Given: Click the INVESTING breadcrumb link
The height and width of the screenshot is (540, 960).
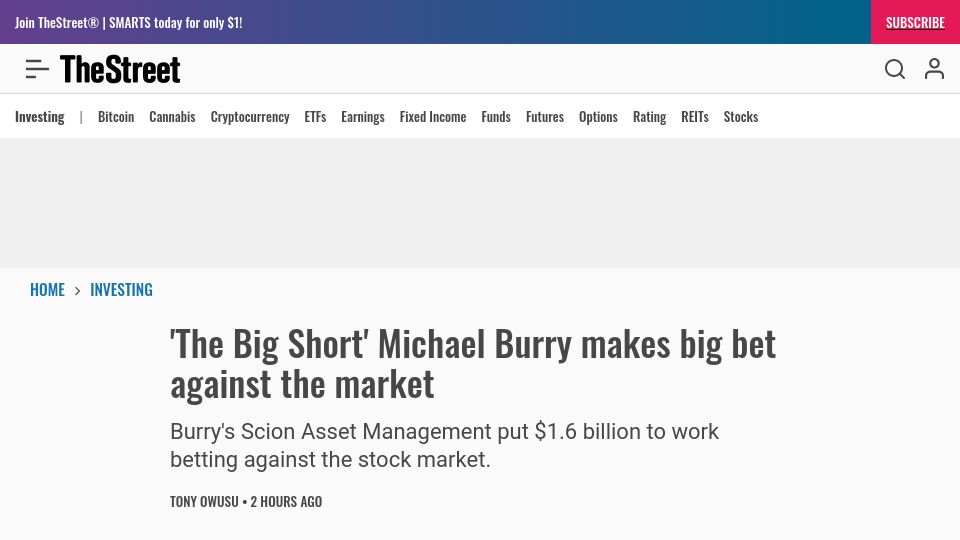Looking at the screenshot, I should tap(121, 290).
